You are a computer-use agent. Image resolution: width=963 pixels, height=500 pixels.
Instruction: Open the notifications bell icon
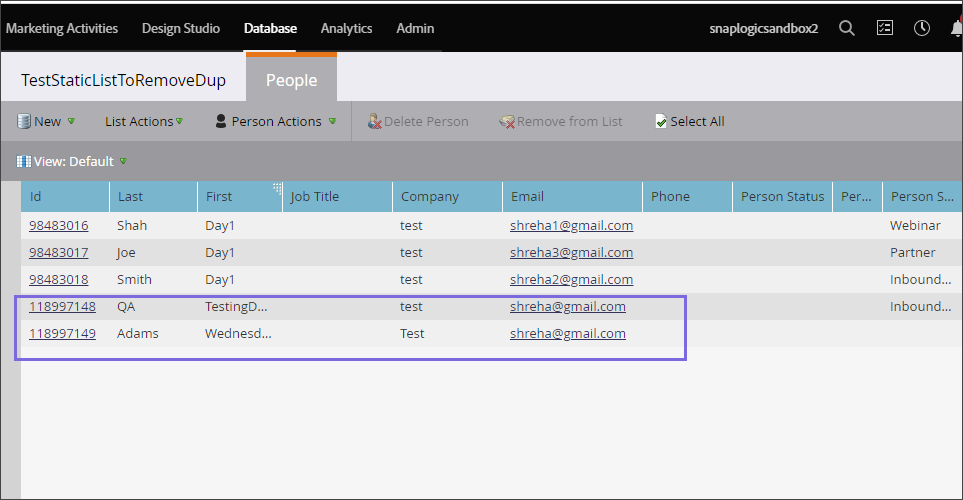coord(957,28)
